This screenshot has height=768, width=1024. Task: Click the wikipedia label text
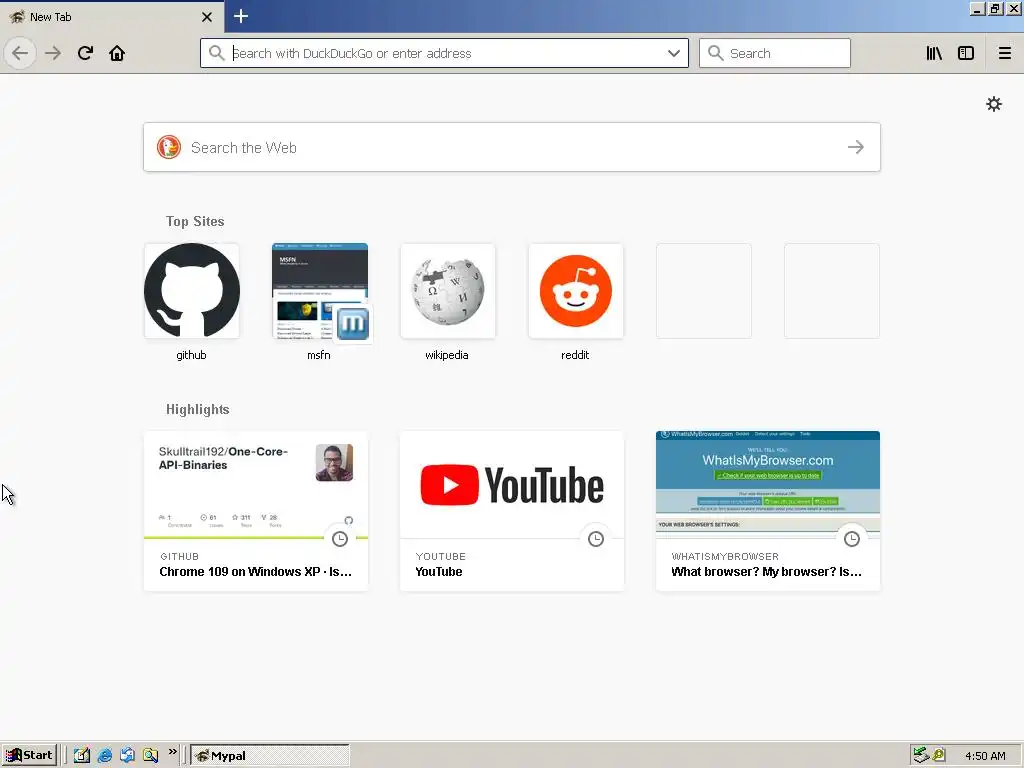pyautogui.click(x=447, y=355)
